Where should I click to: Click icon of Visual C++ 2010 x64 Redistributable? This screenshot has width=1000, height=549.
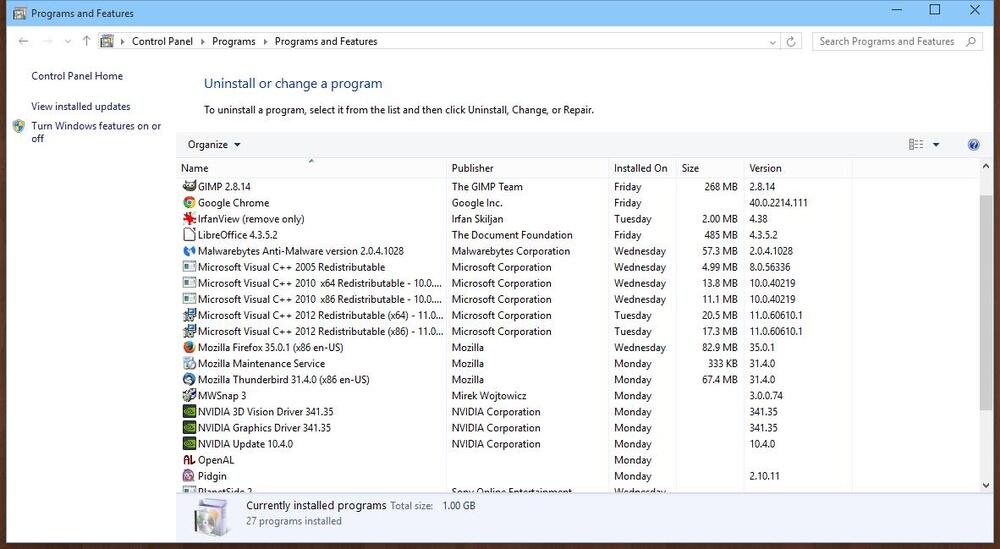(x=189, y=283)
